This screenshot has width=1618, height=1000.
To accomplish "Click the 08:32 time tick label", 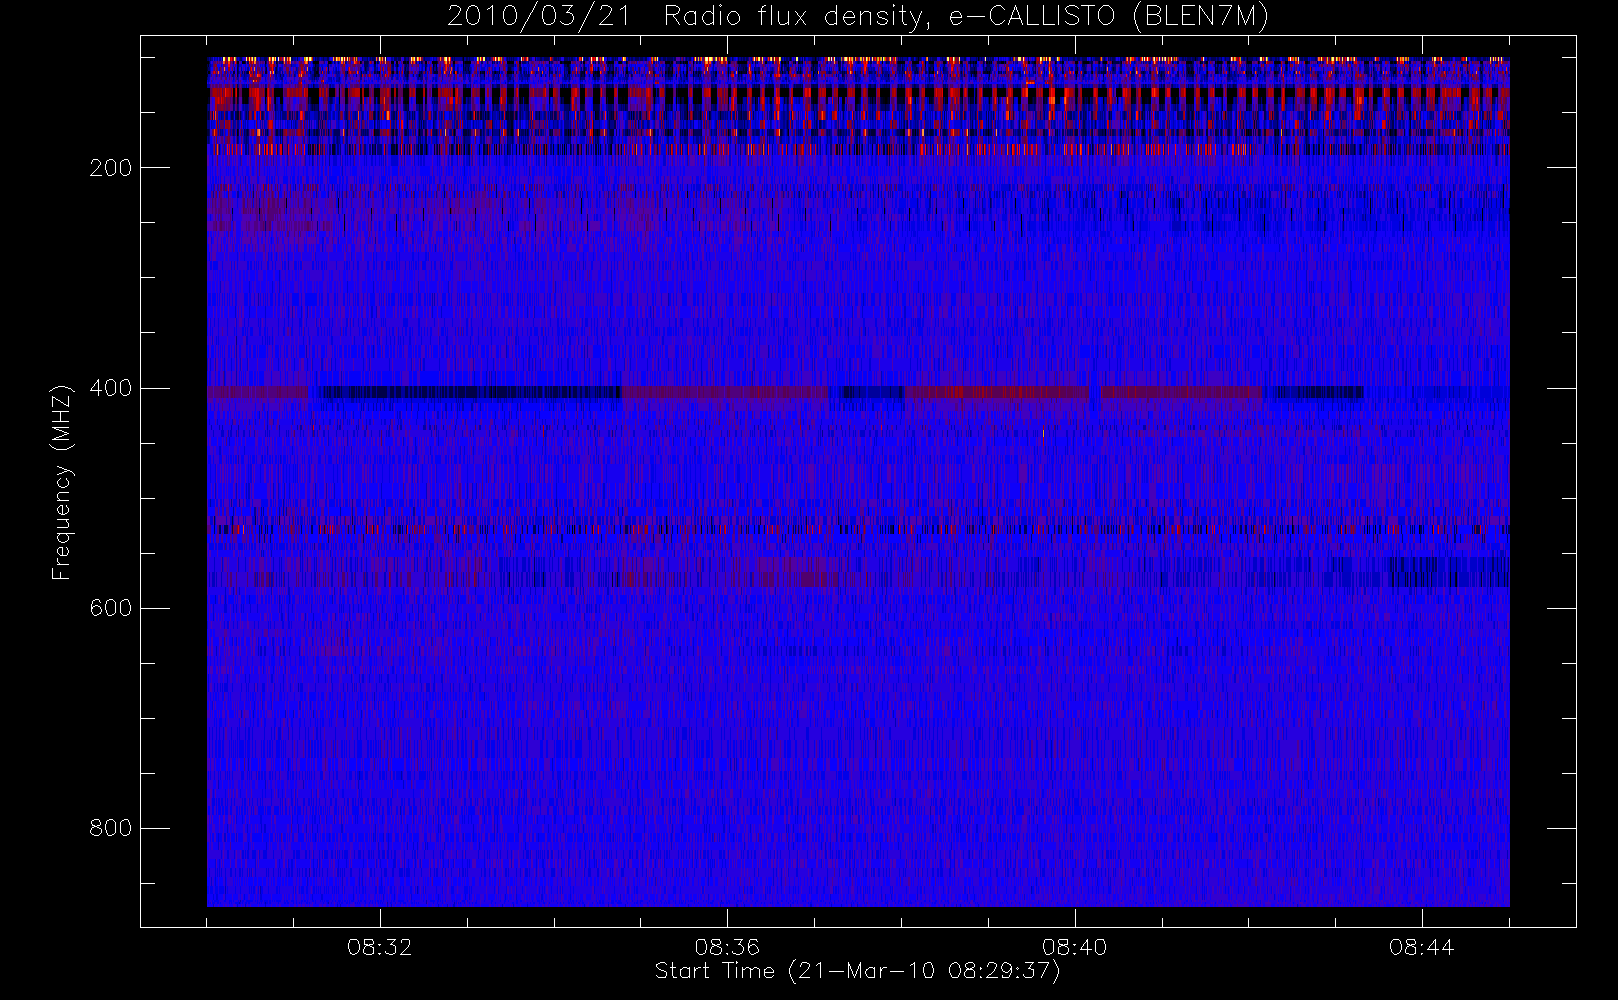I will (x=380, y=947).
